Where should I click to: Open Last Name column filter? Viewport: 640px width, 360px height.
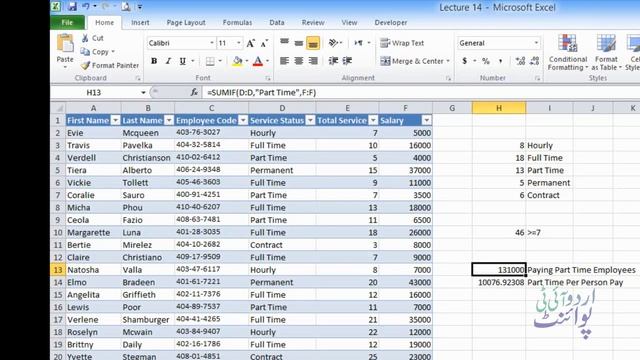click(169, 120)
